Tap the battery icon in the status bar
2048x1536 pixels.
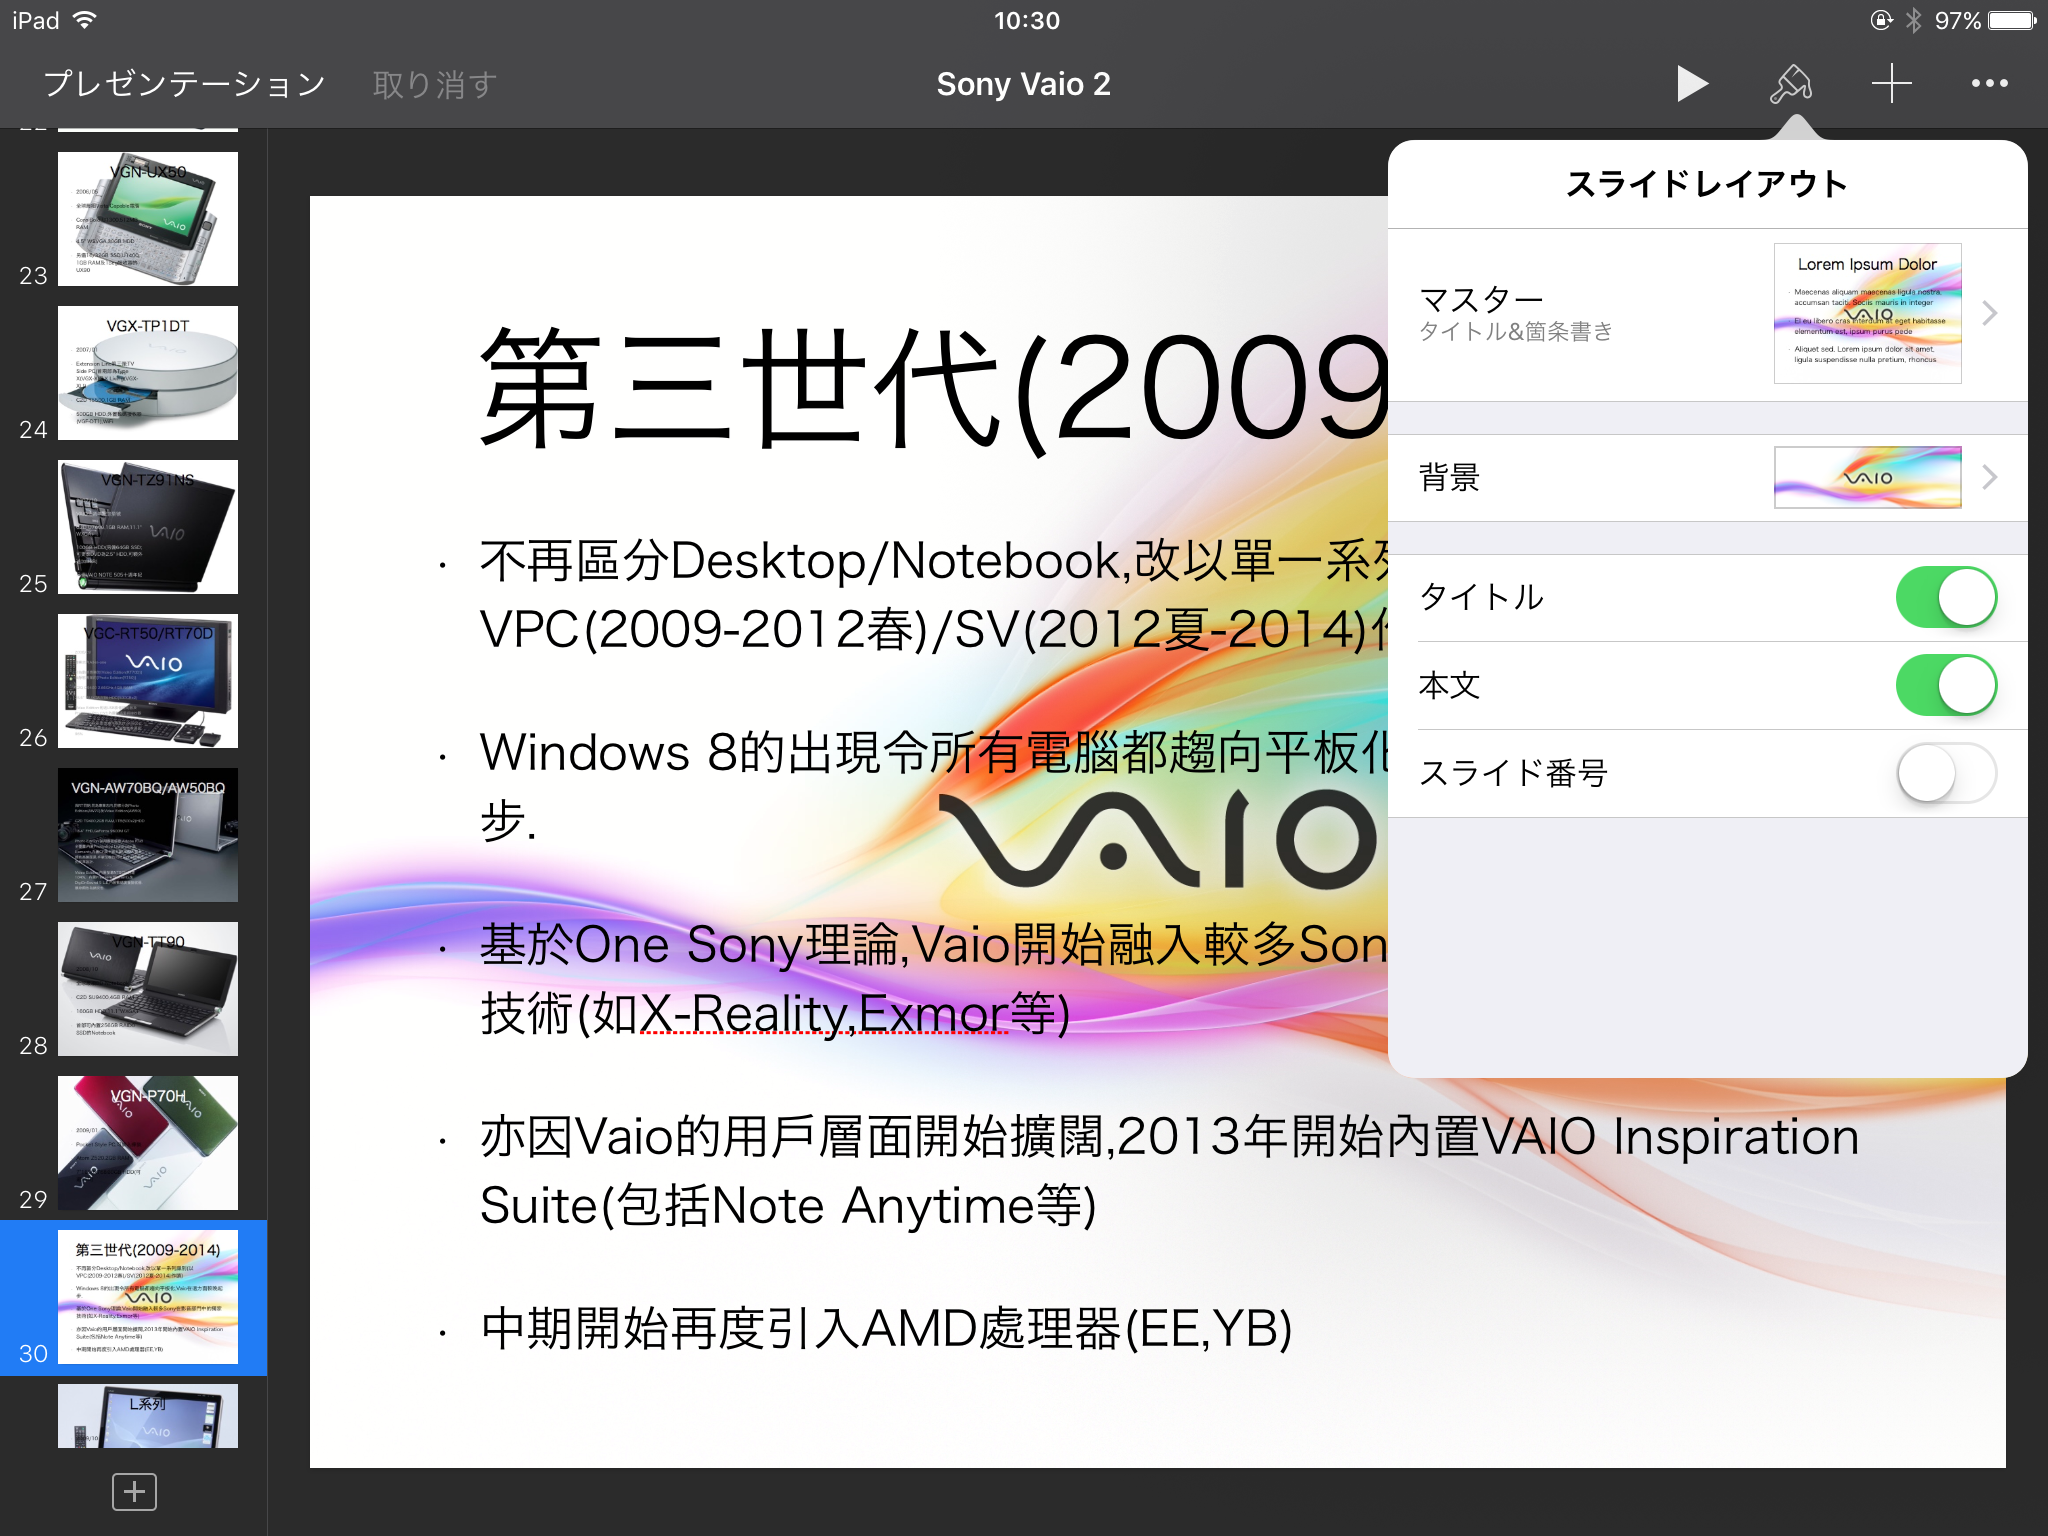(x=2012, y=21)
